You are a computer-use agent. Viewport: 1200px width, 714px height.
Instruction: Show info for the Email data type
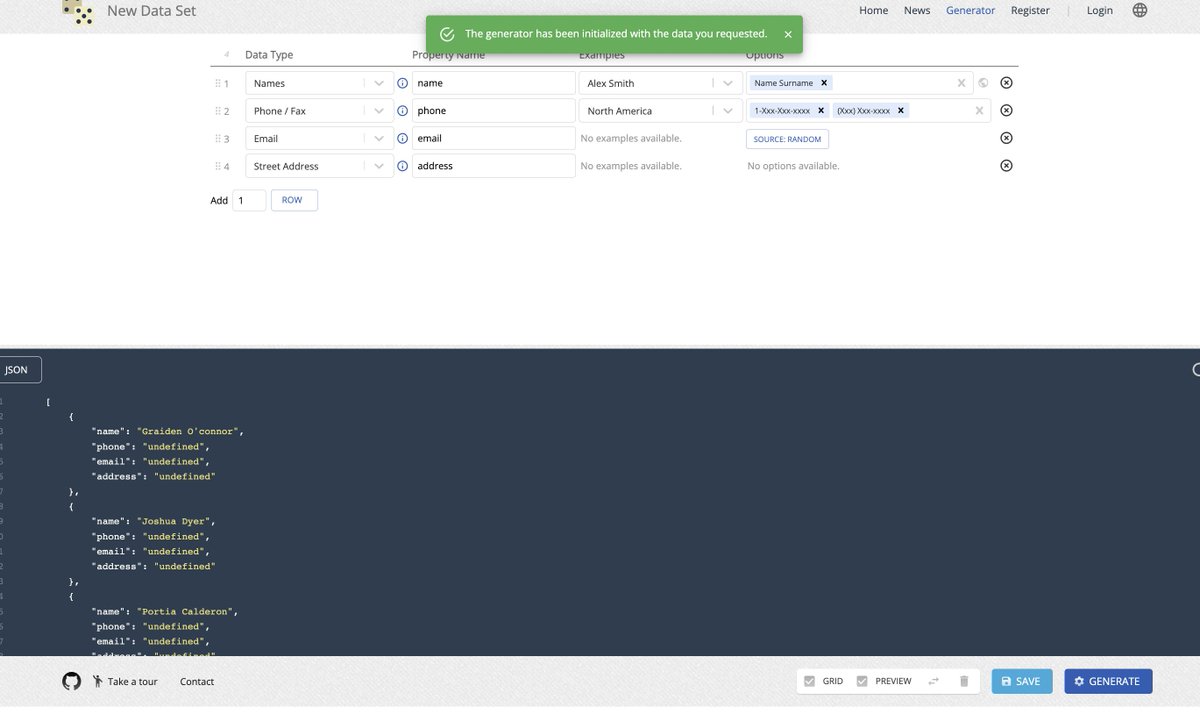tap(403, 138)
